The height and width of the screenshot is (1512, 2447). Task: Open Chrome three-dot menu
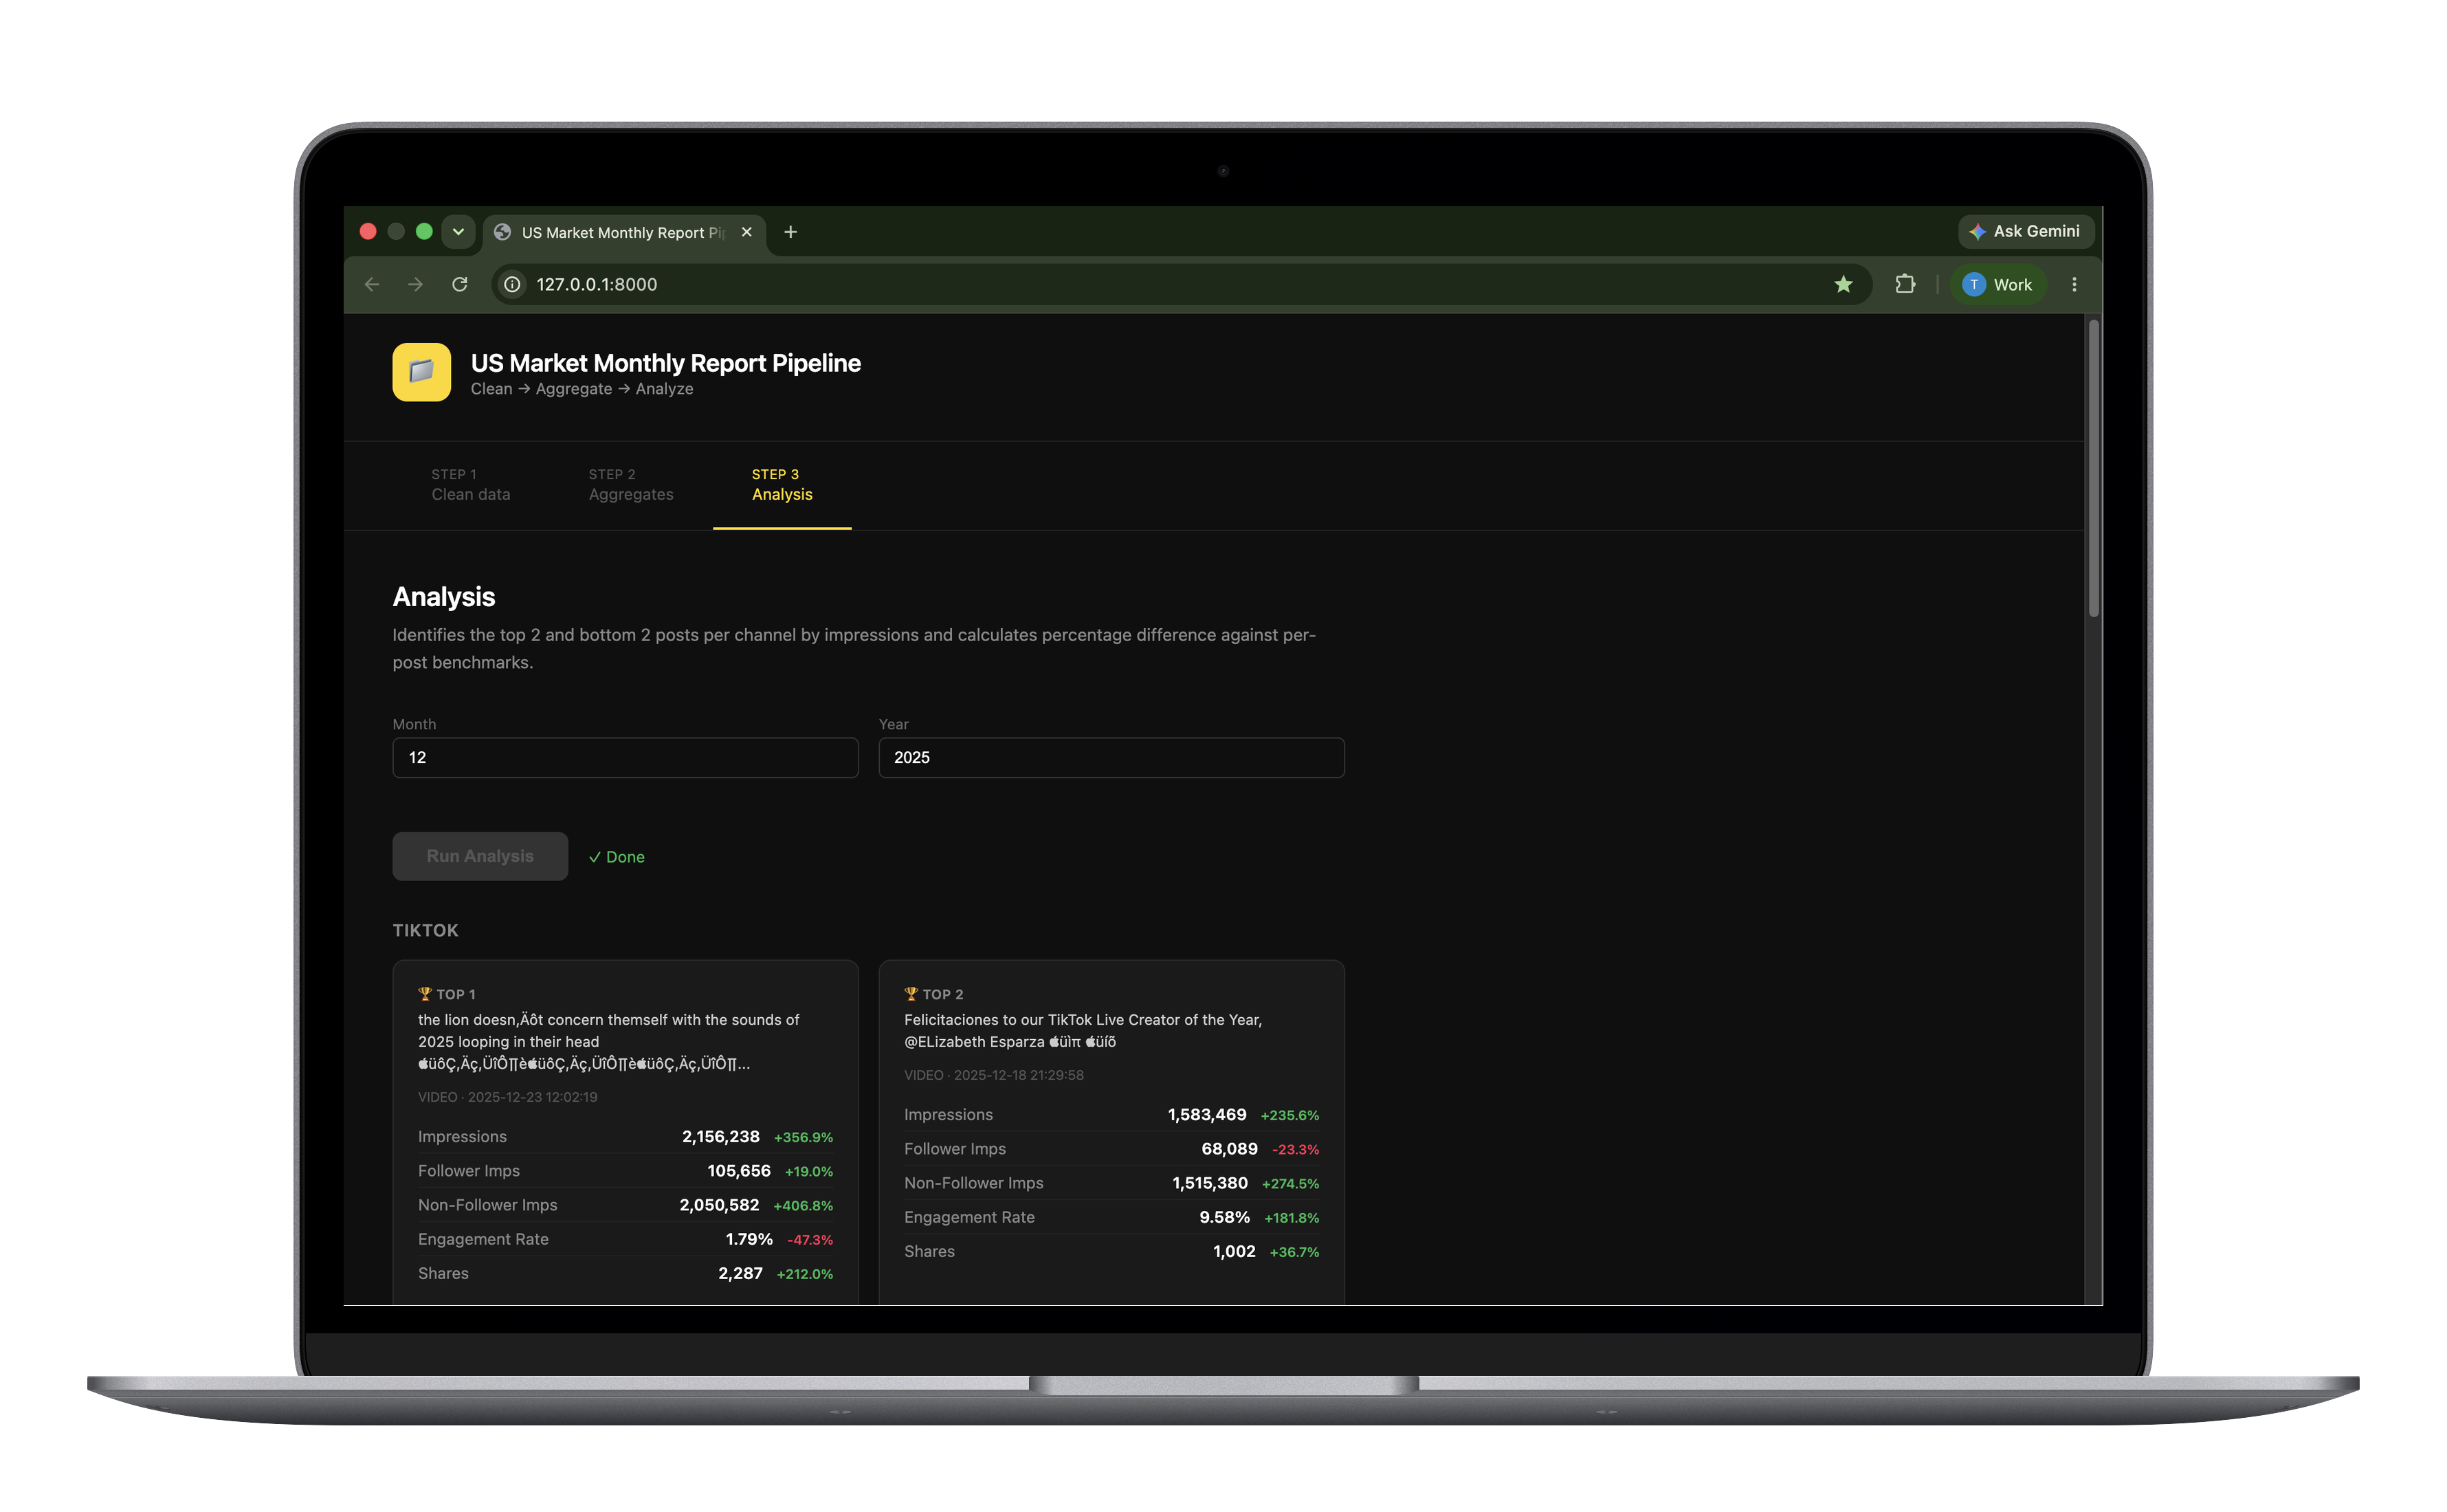[2074, 285]
